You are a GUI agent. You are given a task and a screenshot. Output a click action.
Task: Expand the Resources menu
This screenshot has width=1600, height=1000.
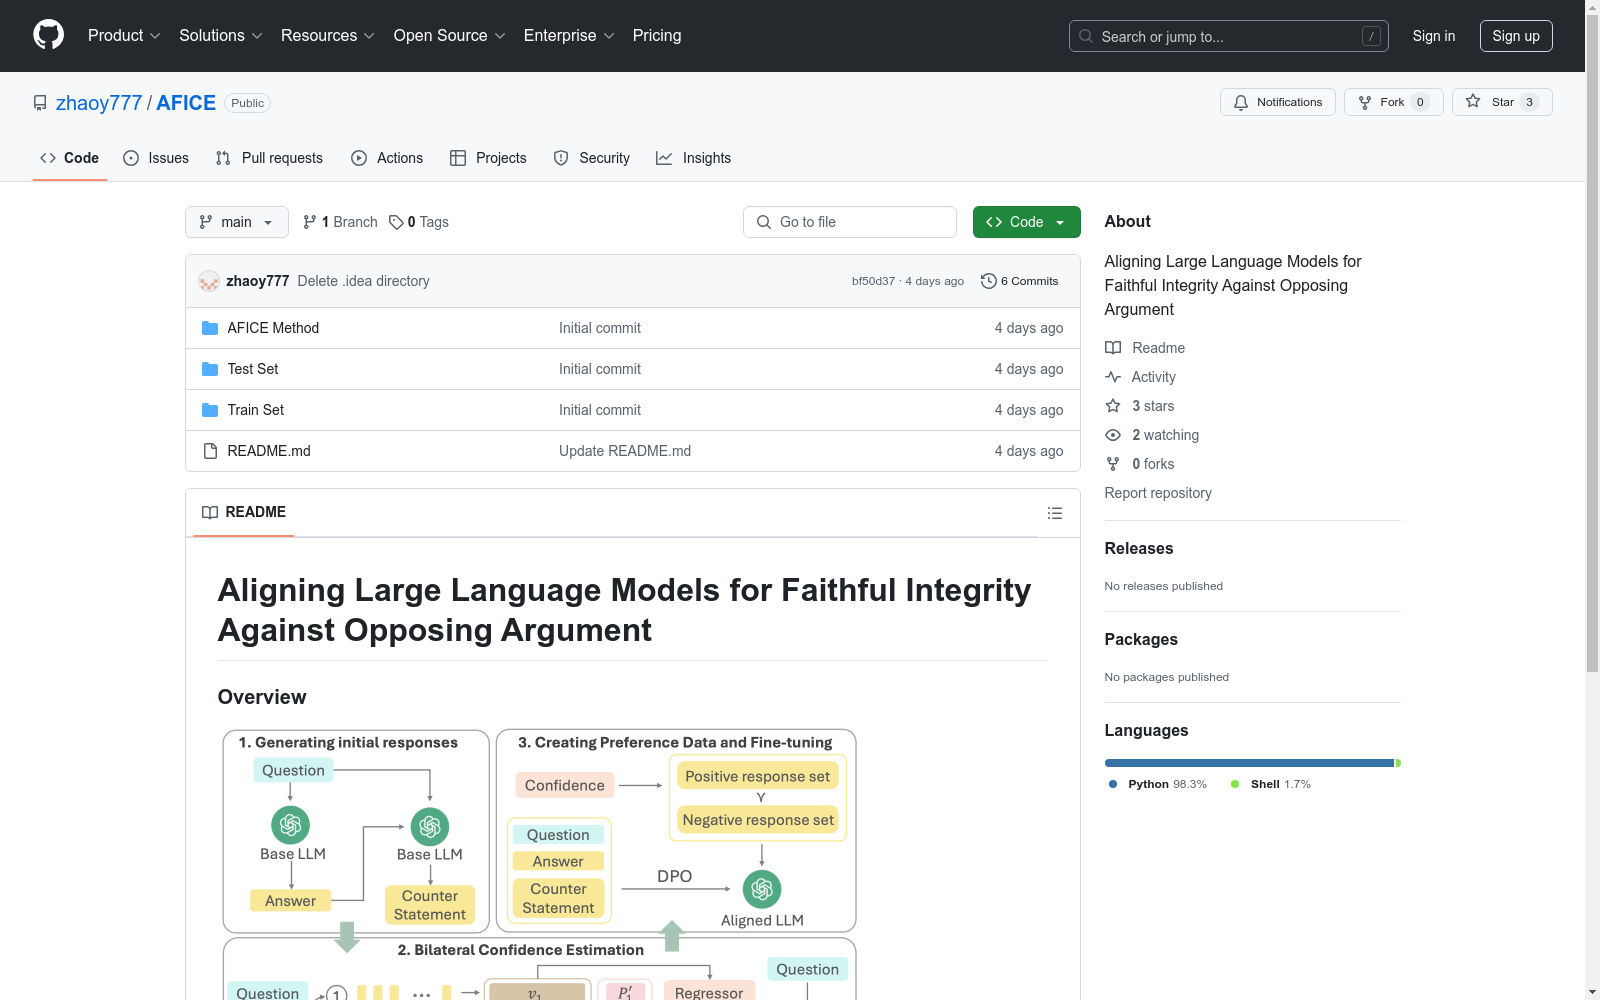click(x=328, y=35)
